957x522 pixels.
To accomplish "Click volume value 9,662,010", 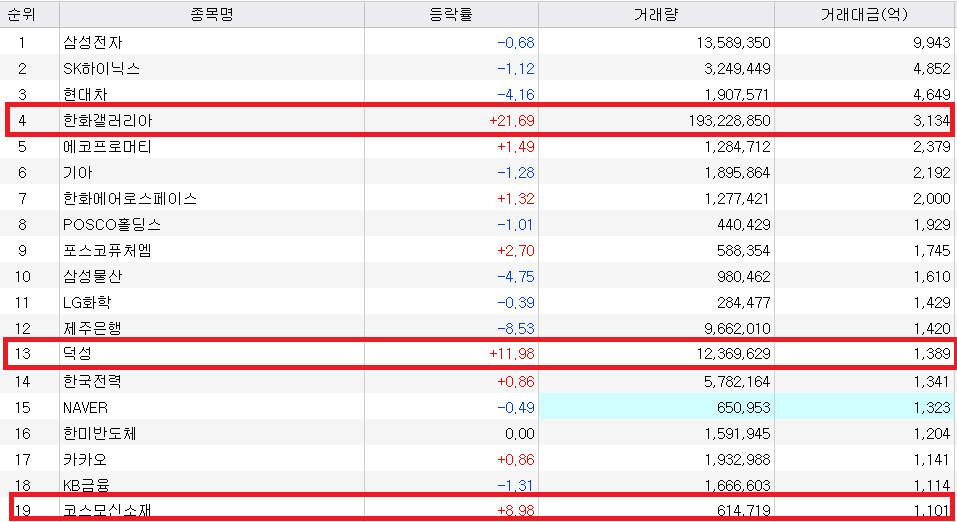I will tap(737, 329).
